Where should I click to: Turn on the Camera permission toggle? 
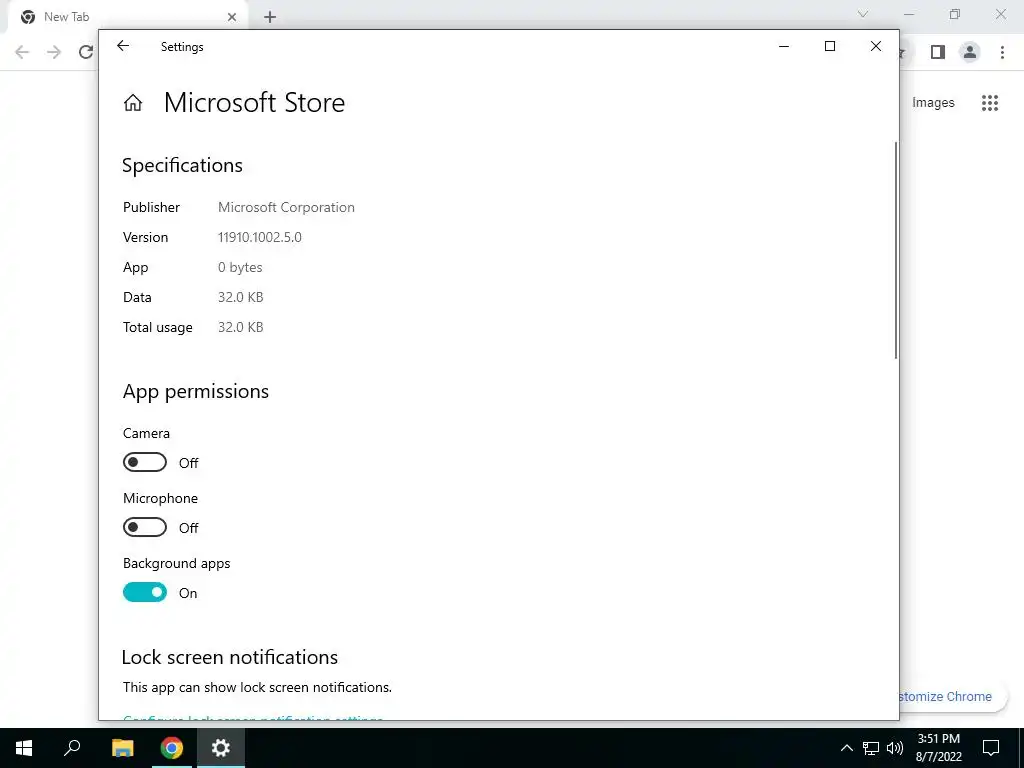[145, 462]
